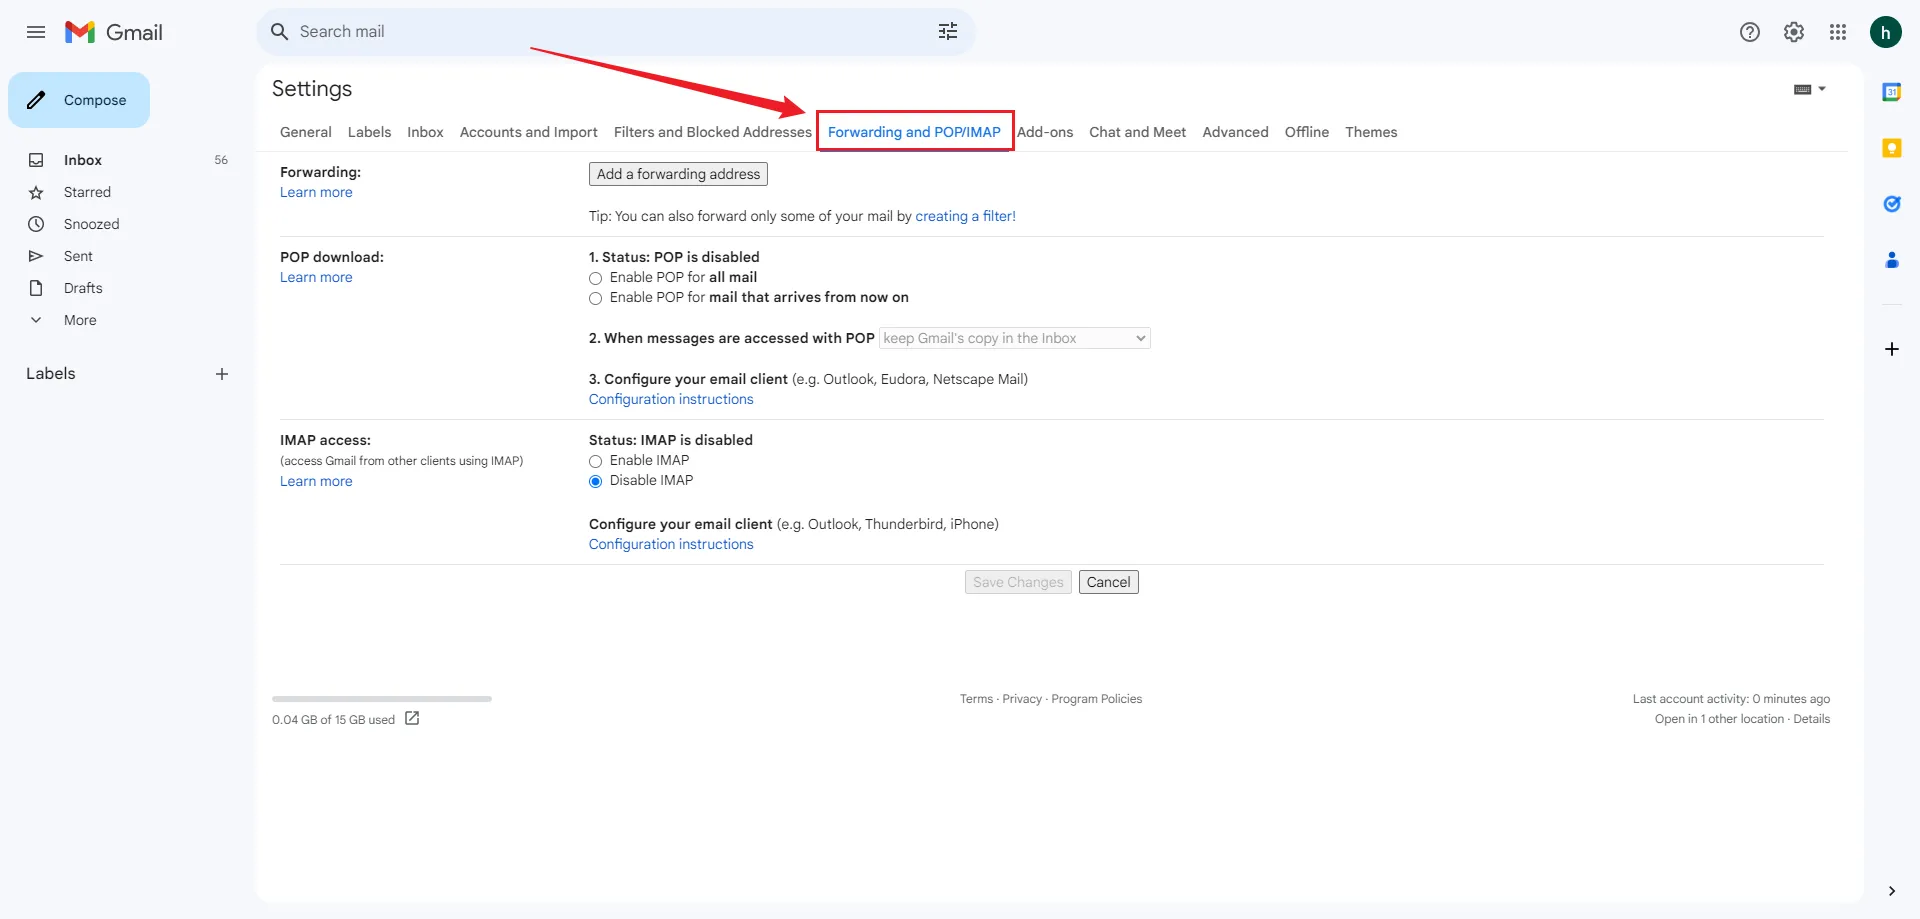Viewport: 1920px width, 919px height.
Task: Select Enable POP for all mail
Action: (596, 278)
